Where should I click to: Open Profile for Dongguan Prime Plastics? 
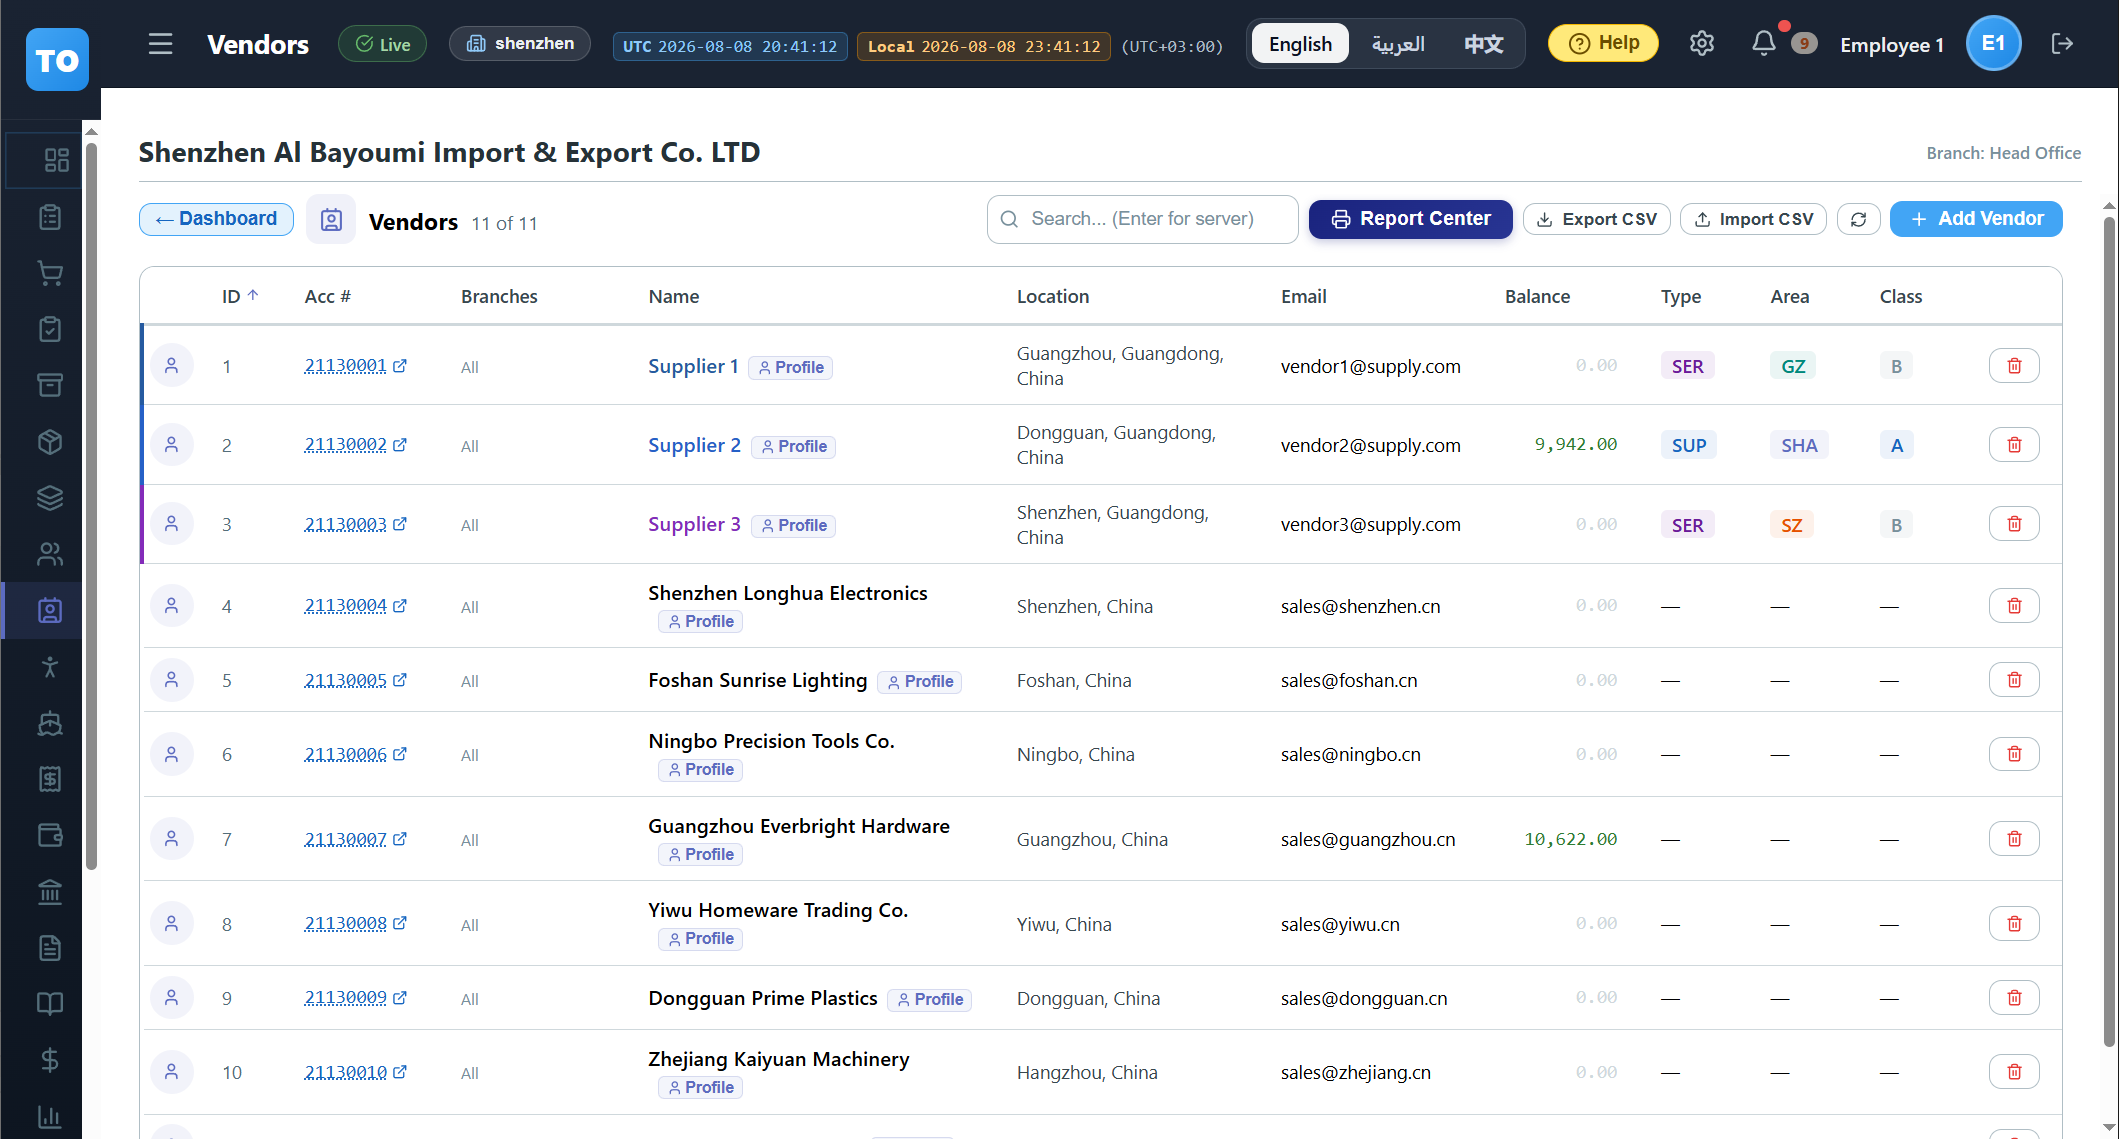pyautogui.click(x=929, y=999)
